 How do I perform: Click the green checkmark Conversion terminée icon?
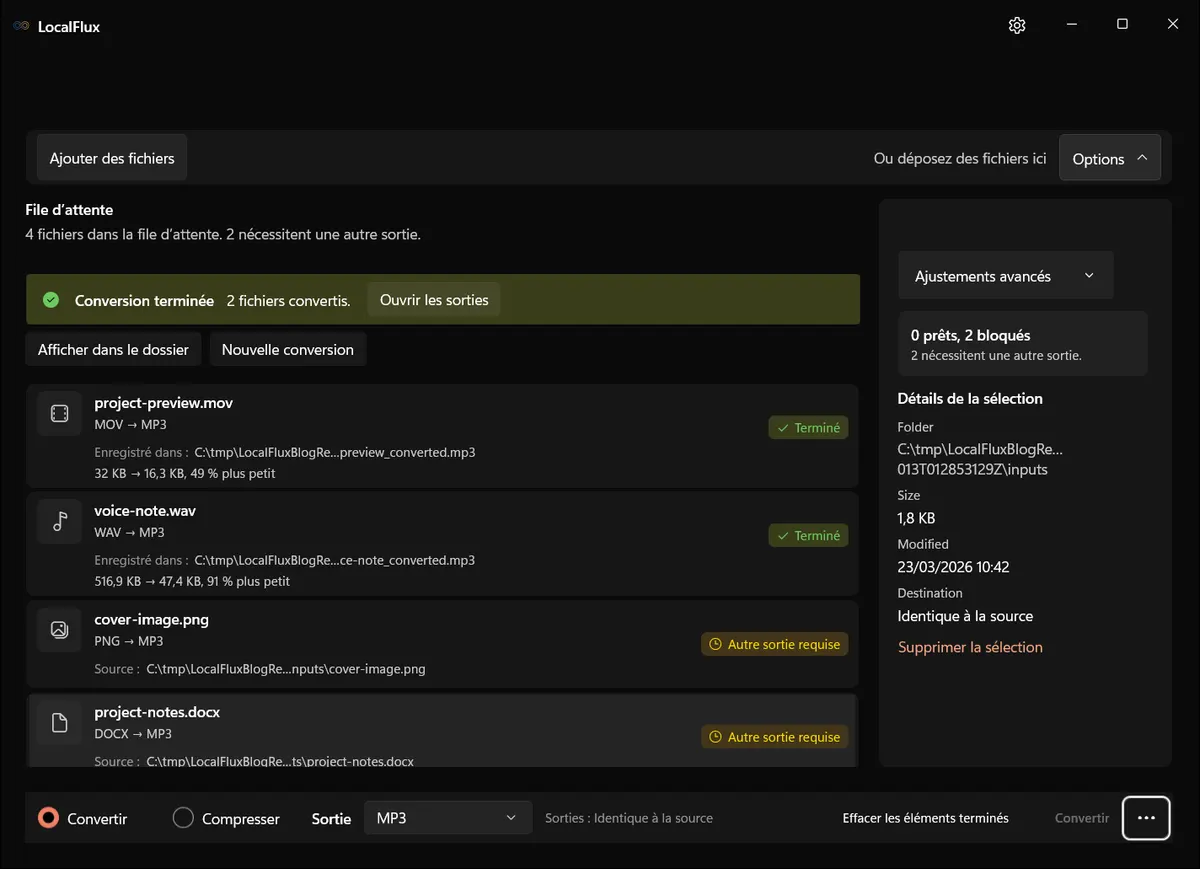[x=51, y=300]
